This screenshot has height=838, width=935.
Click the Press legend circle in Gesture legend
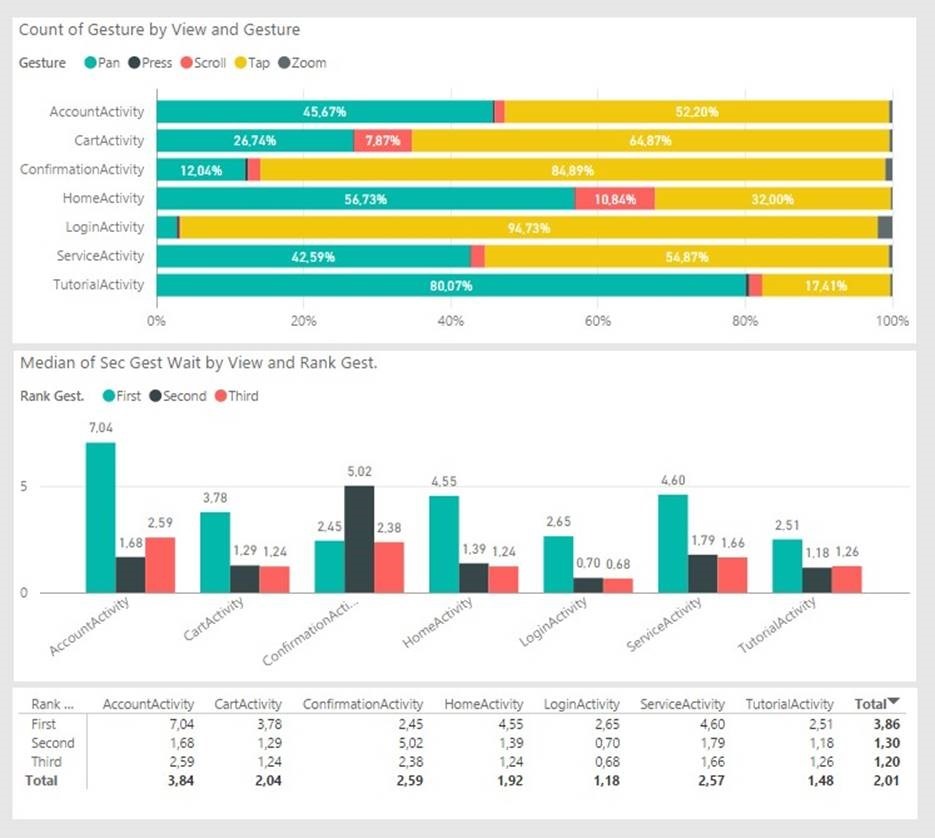(x=135, y=63)
